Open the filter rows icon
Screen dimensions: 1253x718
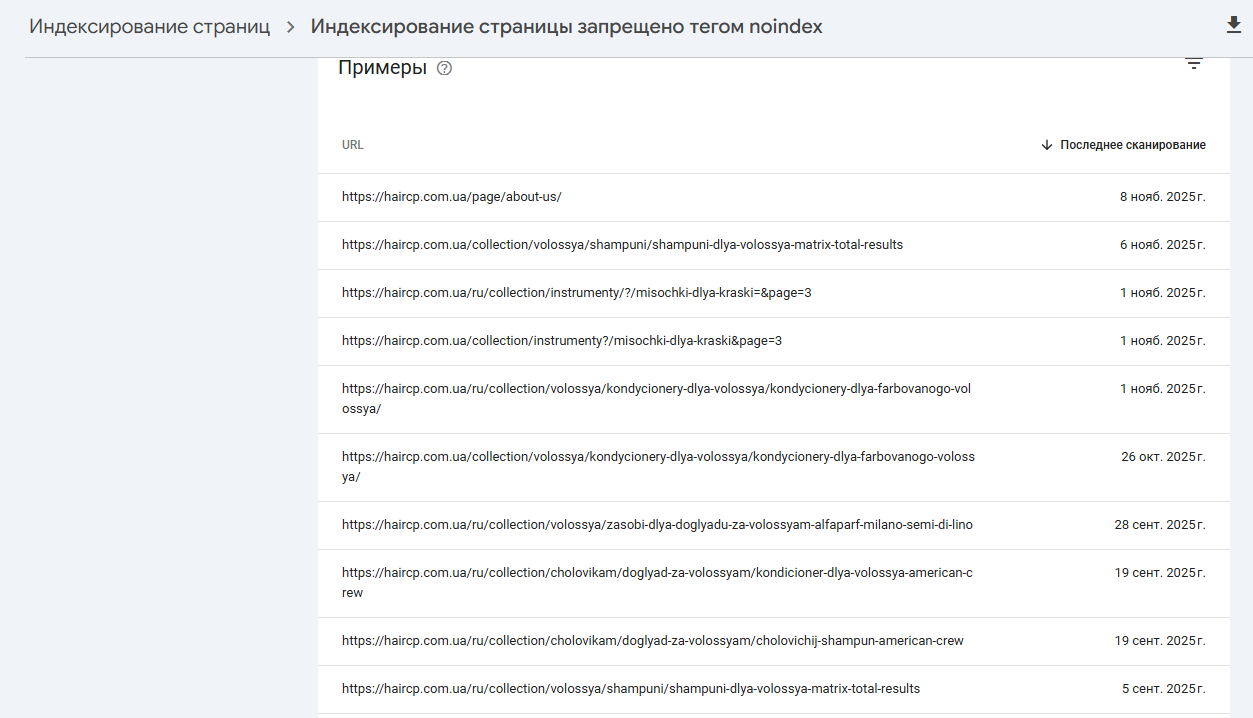click(x=1193, y=64)
